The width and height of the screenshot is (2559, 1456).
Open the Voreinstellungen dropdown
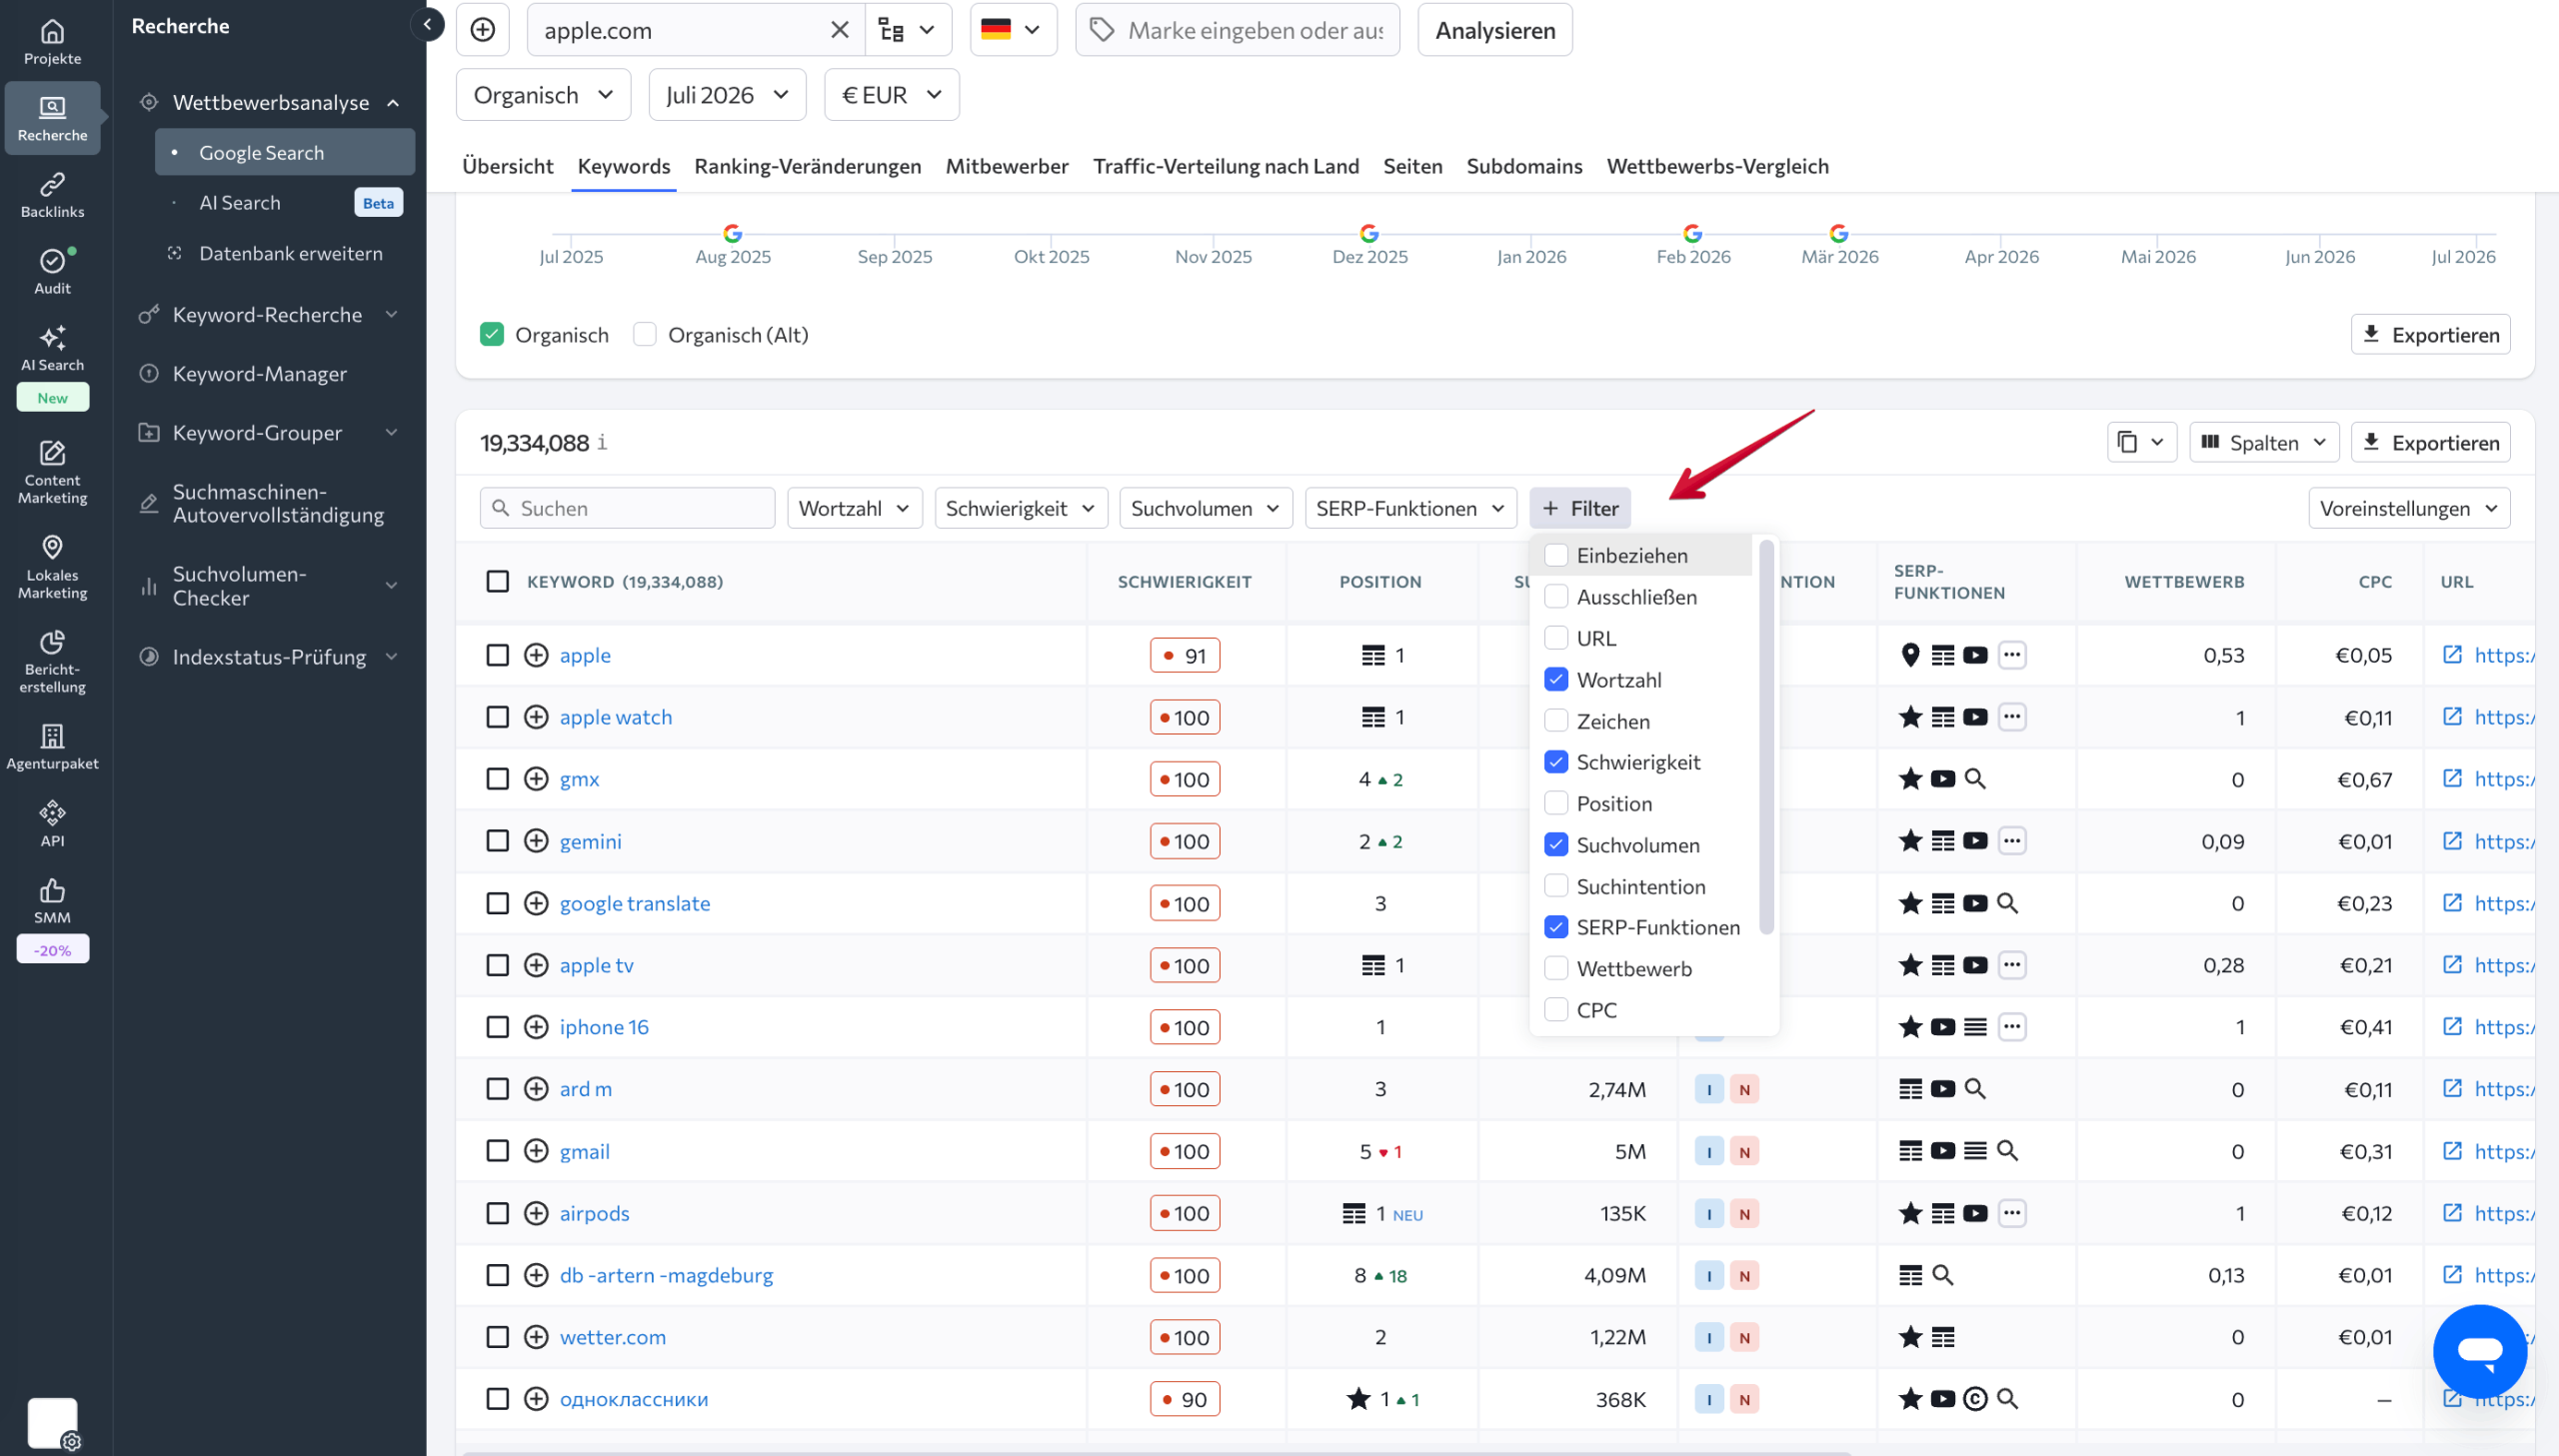pyautogui.click(x=2408, y=508)
